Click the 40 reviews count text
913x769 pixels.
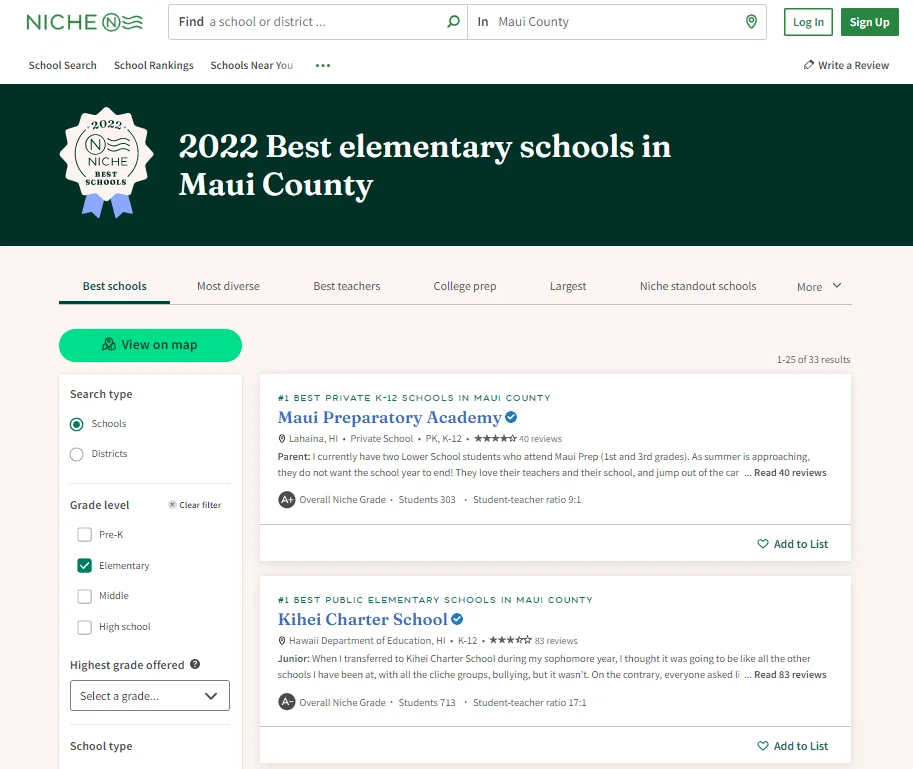coord(540,439)
